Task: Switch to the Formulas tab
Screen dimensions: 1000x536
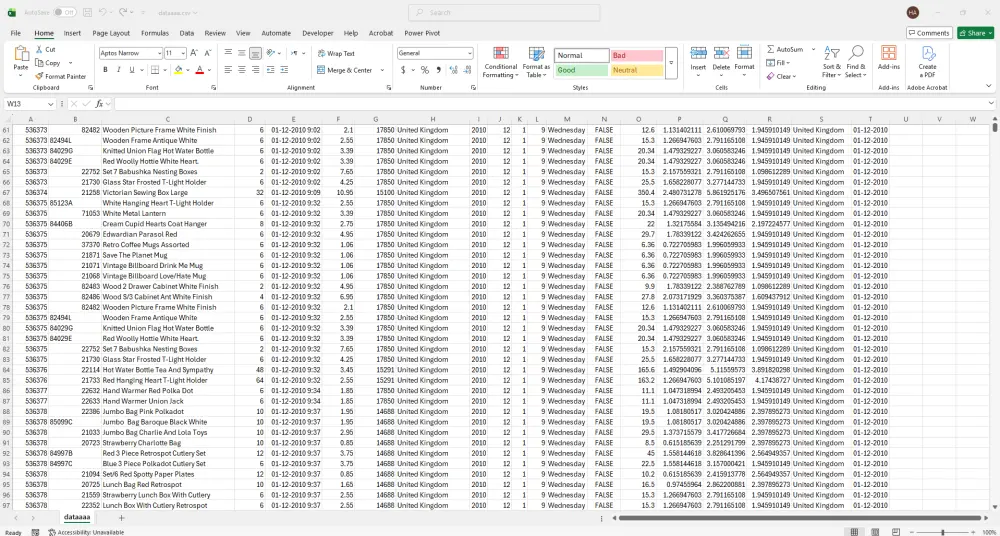Action: click(x=155, y=33)
